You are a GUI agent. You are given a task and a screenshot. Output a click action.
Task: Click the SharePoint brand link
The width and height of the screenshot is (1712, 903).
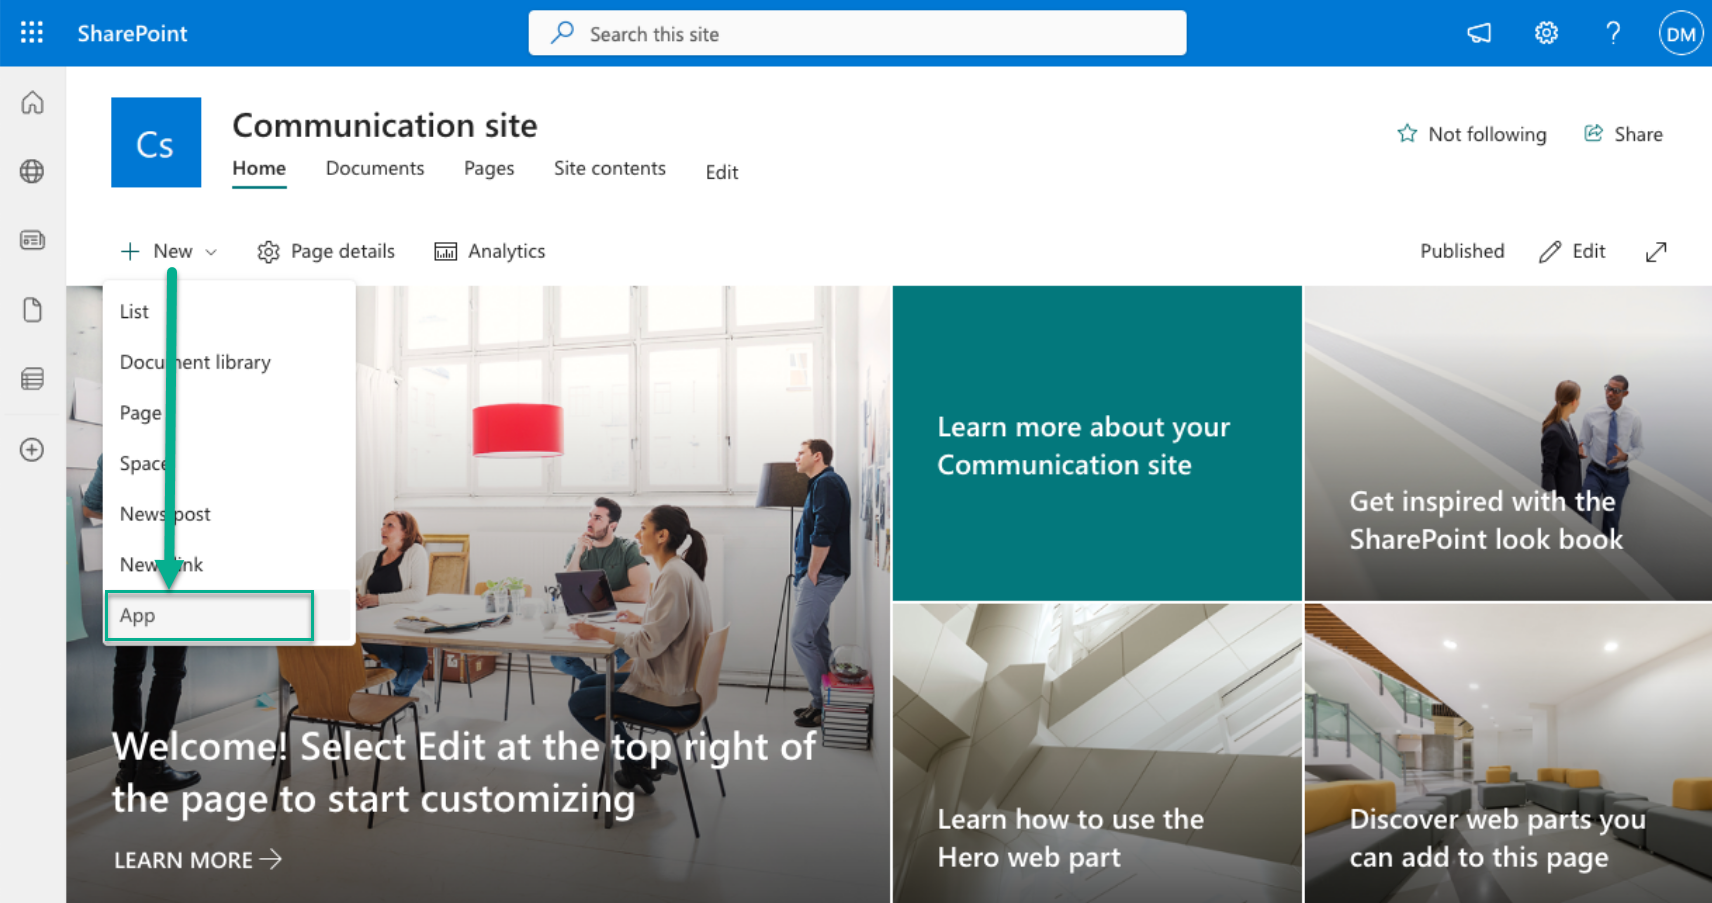tap(132, 33)
